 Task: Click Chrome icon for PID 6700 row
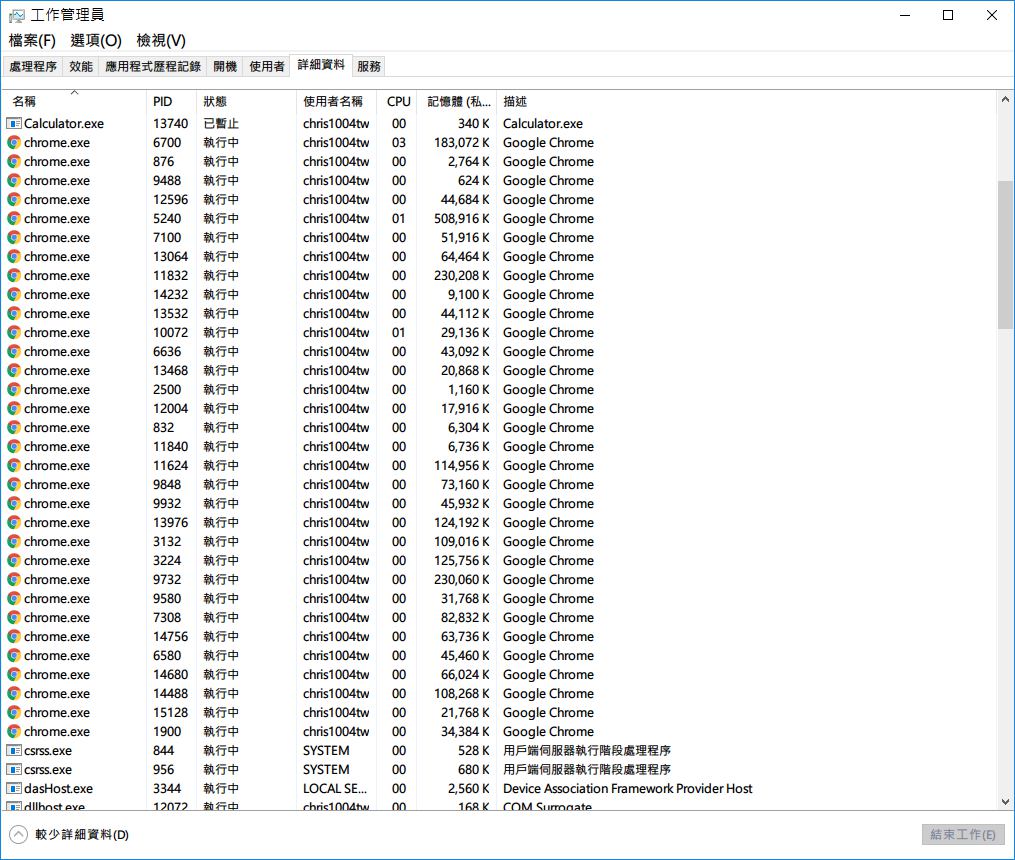[14, 143]
